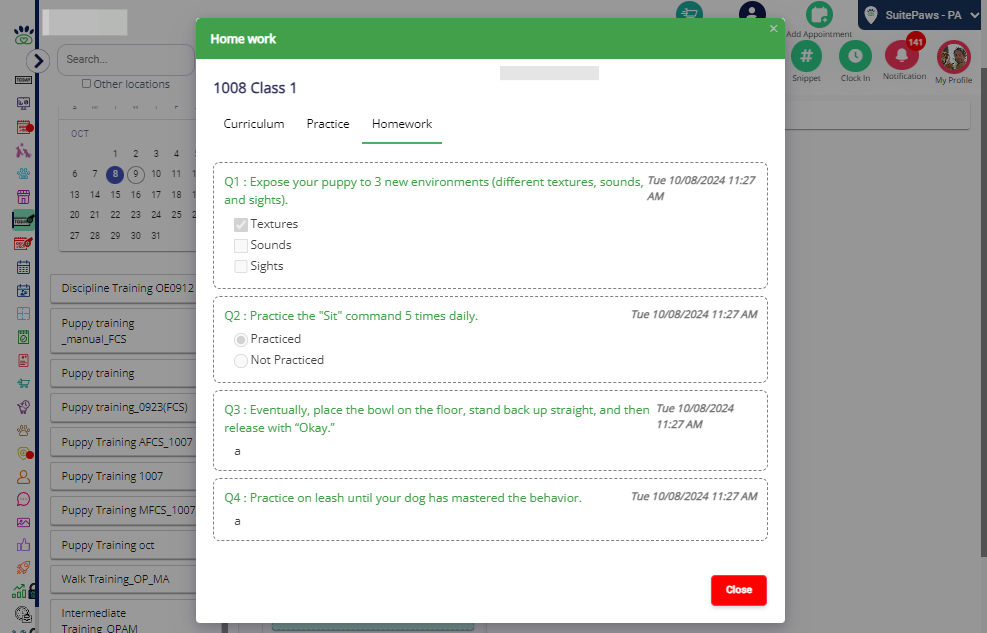Image resolution: width=987 pixels, height=633 pixels.
Task: Switch to the Curriculum tab
Action: point(254,124)
